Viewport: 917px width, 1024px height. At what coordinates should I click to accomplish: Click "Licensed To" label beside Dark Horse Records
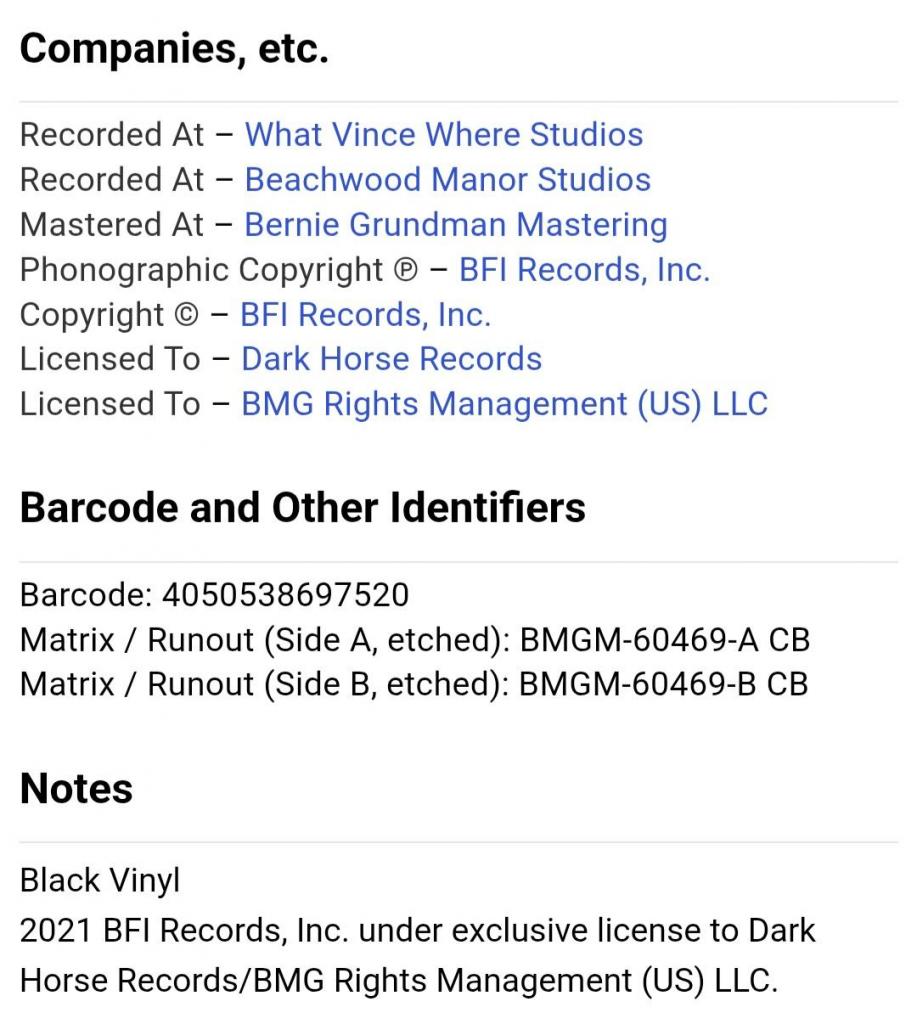click(110, 359)
